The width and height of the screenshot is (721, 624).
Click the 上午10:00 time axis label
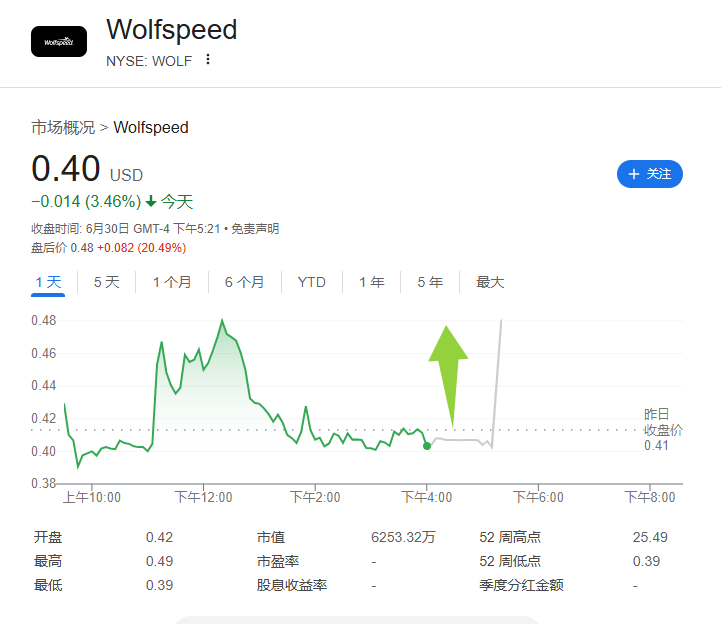coord(92,497)
